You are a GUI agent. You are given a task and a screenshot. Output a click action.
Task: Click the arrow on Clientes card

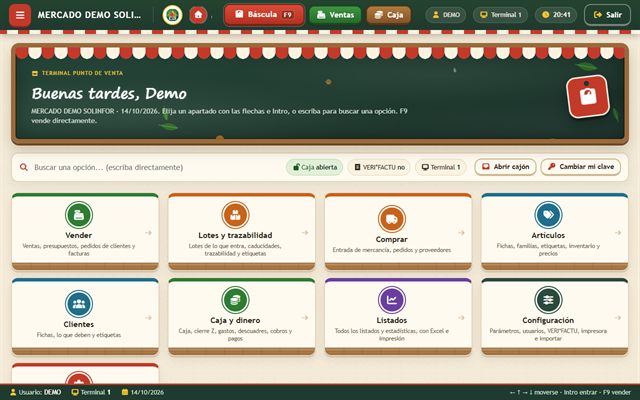pos(149,318)
